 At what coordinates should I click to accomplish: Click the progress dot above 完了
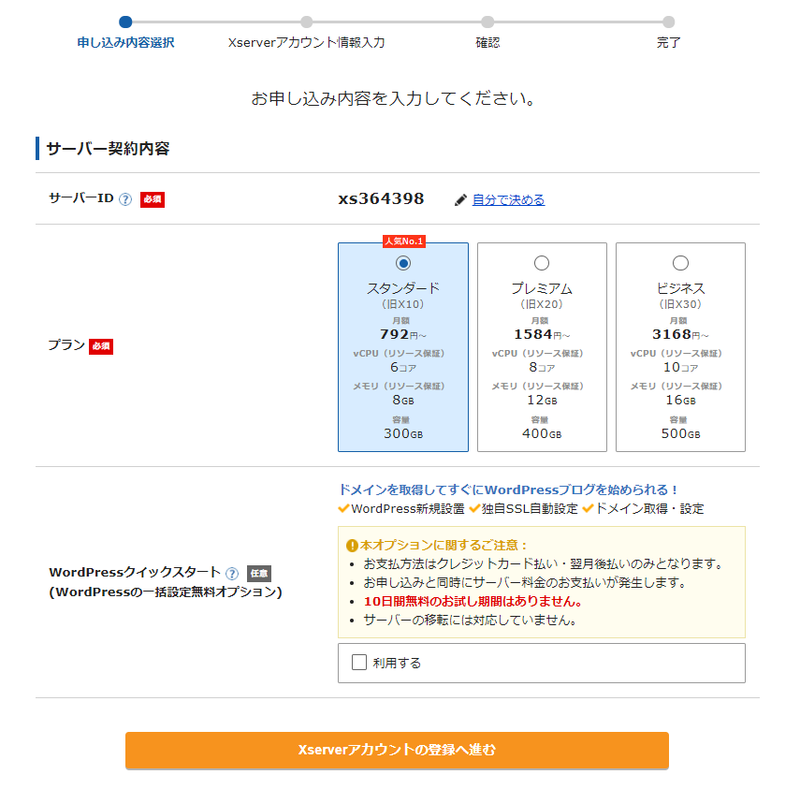pos(668,22)
